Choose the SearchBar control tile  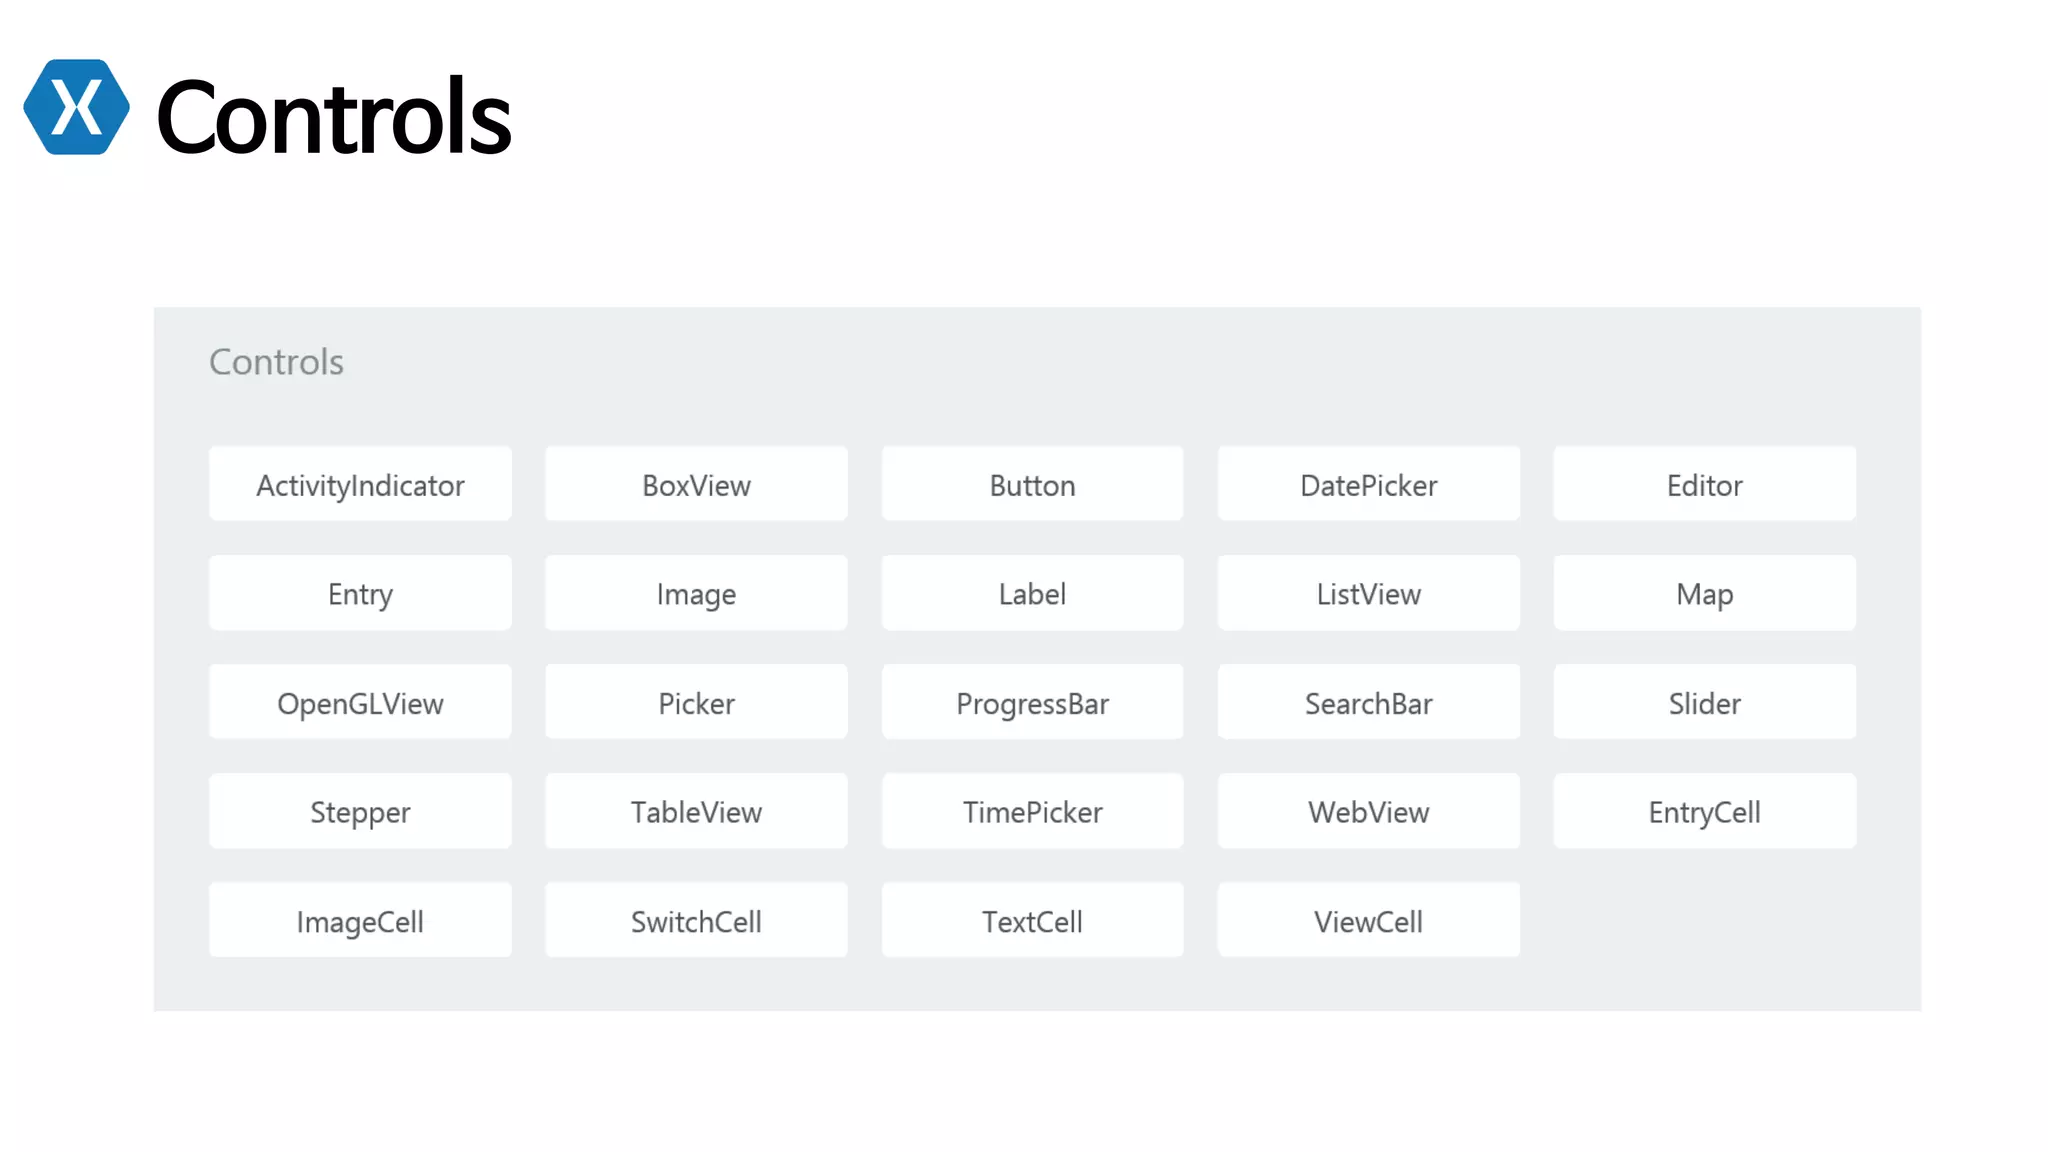(1368, 703)
